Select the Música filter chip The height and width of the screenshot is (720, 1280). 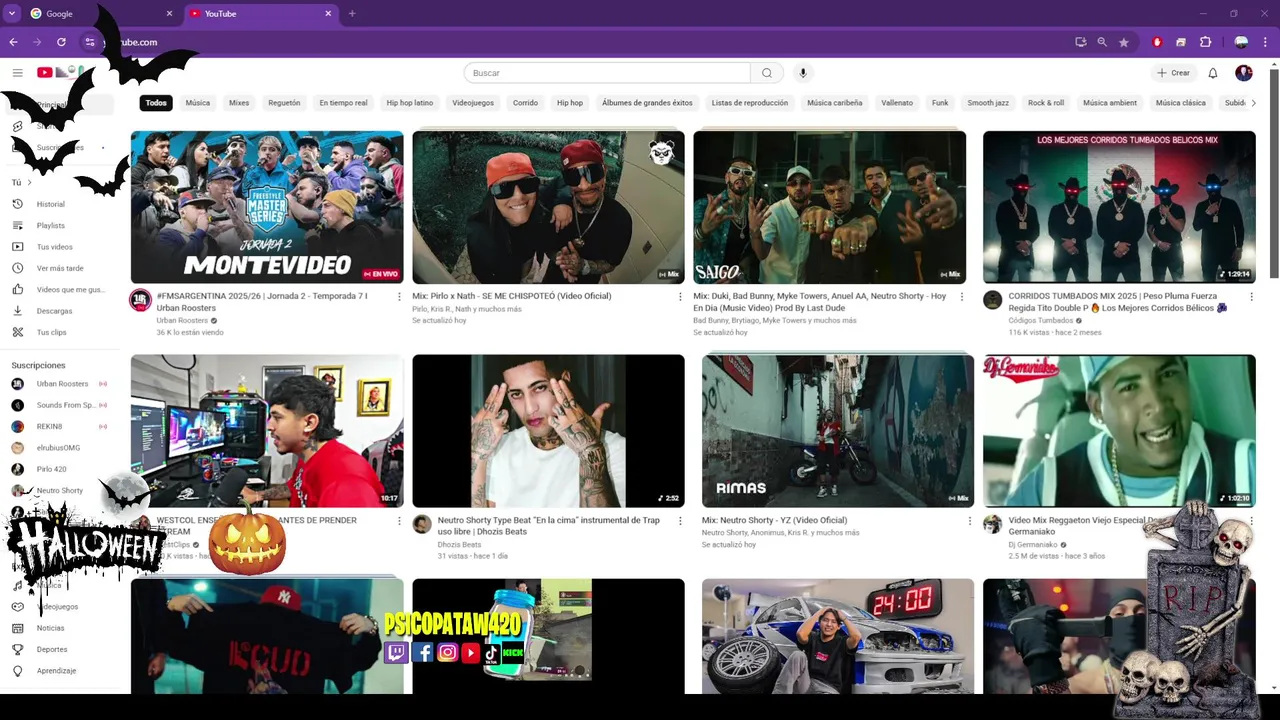coord(198,103)
